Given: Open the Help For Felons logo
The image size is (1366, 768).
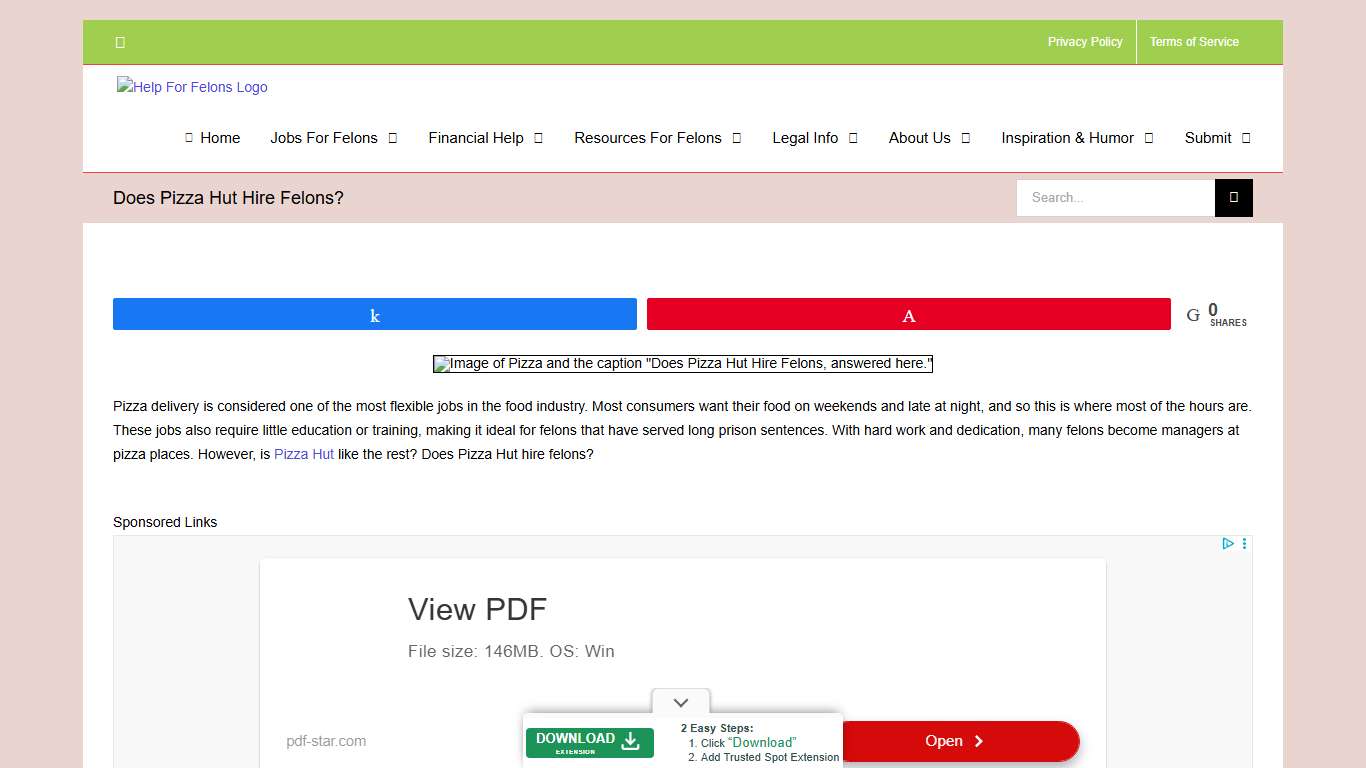Looking at the screenshot, I should [191, 87].
